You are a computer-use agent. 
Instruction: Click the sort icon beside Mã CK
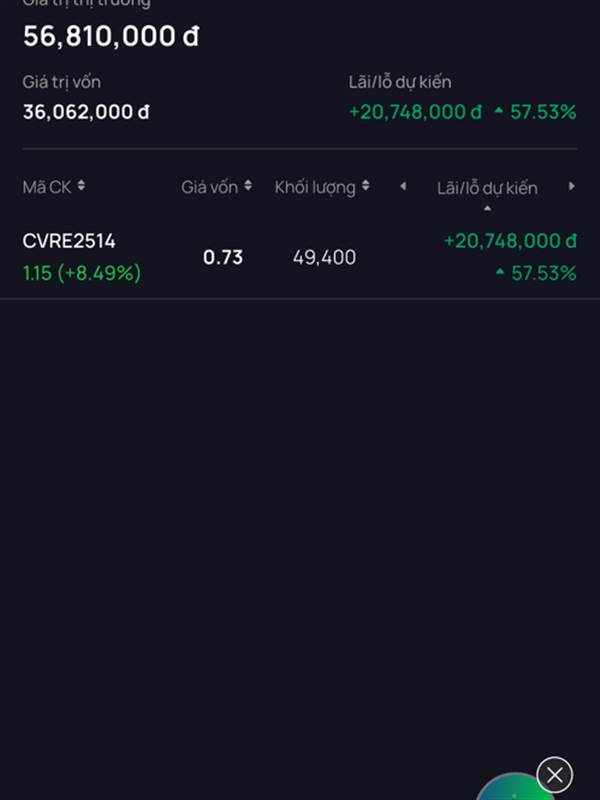coord(81,186)
